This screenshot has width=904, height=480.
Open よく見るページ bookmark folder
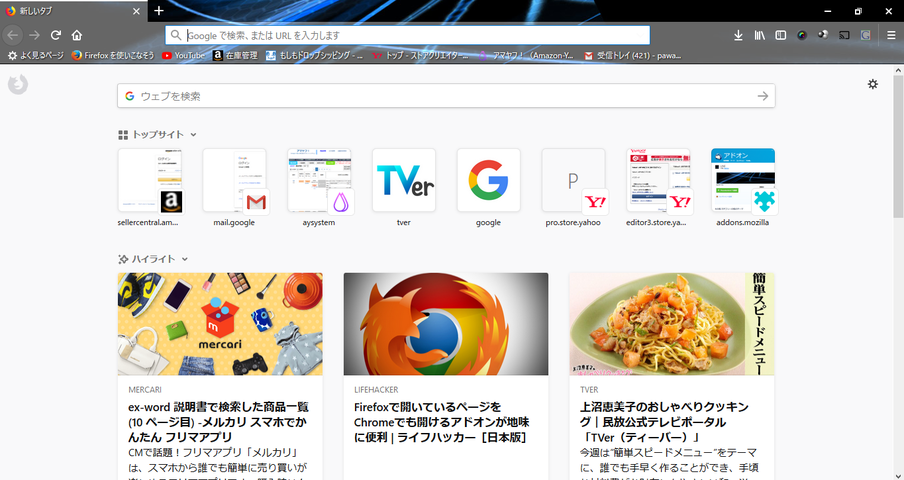[x=36, y=56]
